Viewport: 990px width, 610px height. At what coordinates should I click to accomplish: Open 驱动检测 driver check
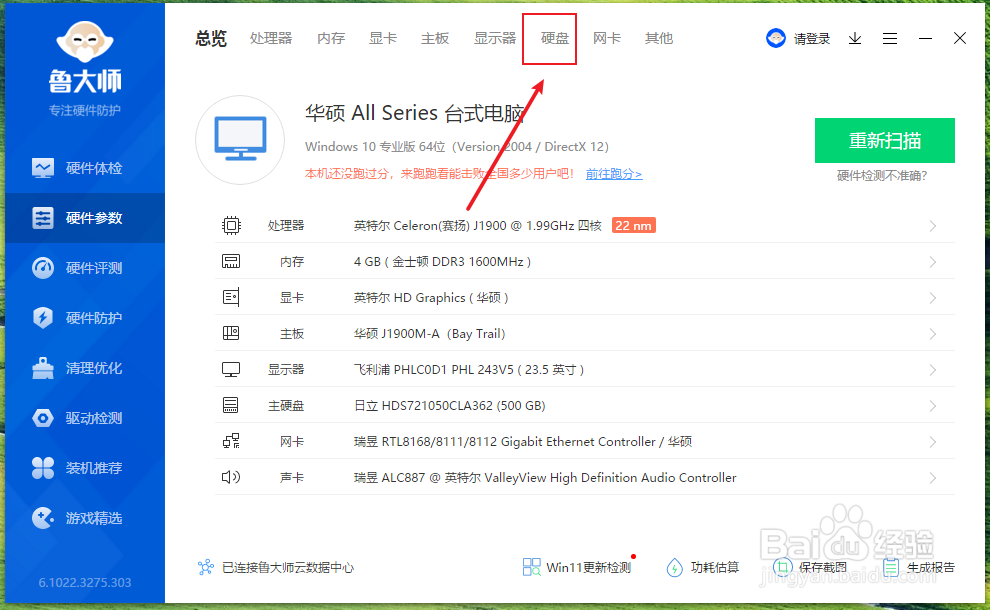tap(85, 417)
